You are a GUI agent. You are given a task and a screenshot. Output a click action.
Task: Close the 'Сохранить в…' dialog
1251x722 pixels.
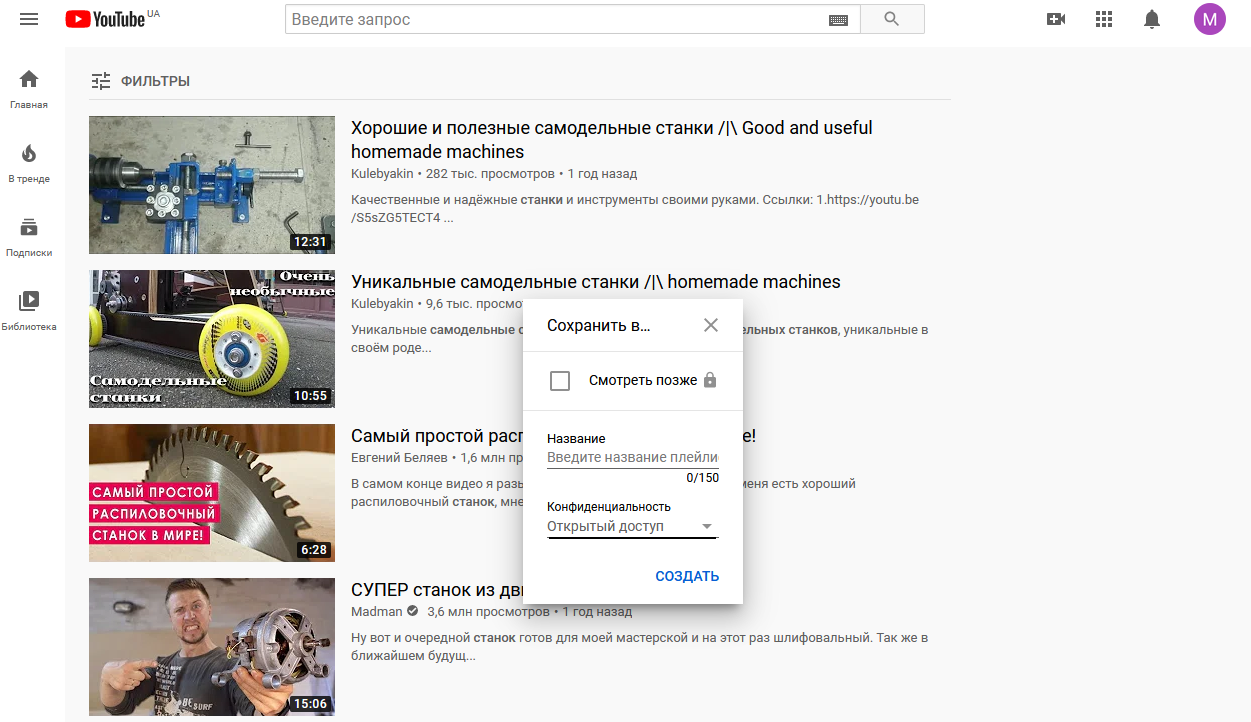[x=710, y=325]
